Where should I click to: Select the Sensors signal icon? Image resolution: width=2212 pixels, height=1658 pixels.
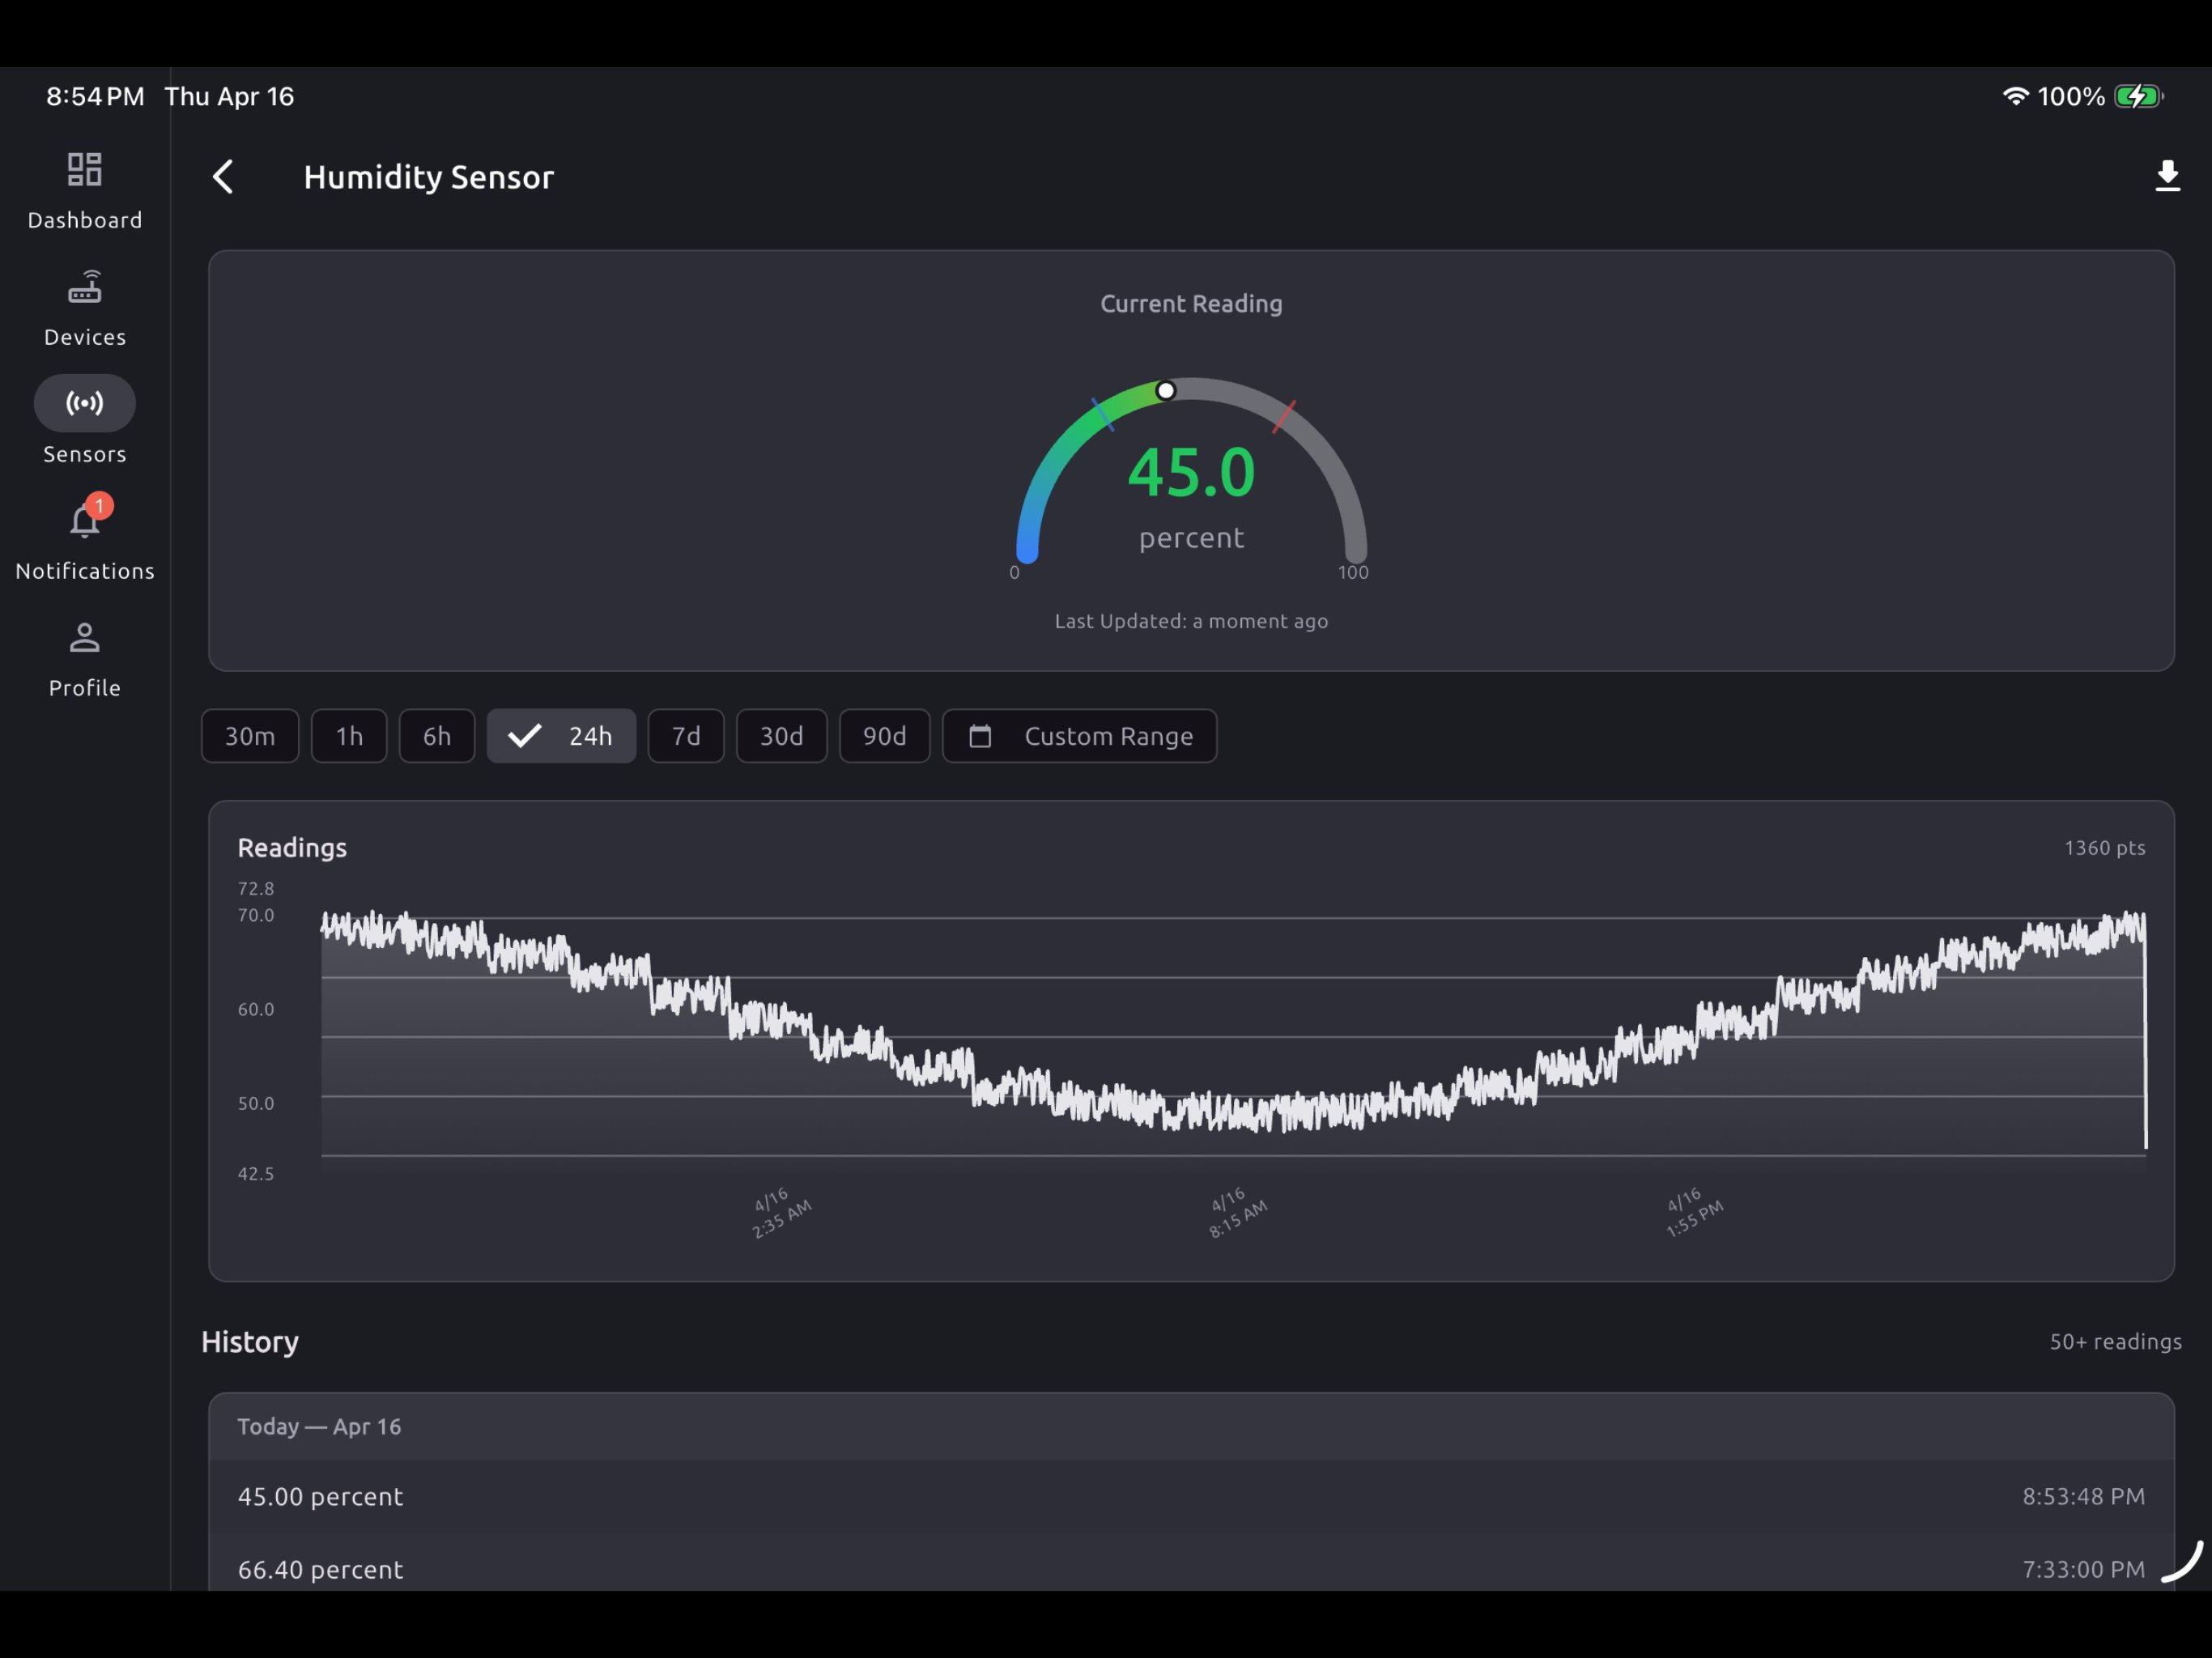pyautogui.click(x=84, y=403)
